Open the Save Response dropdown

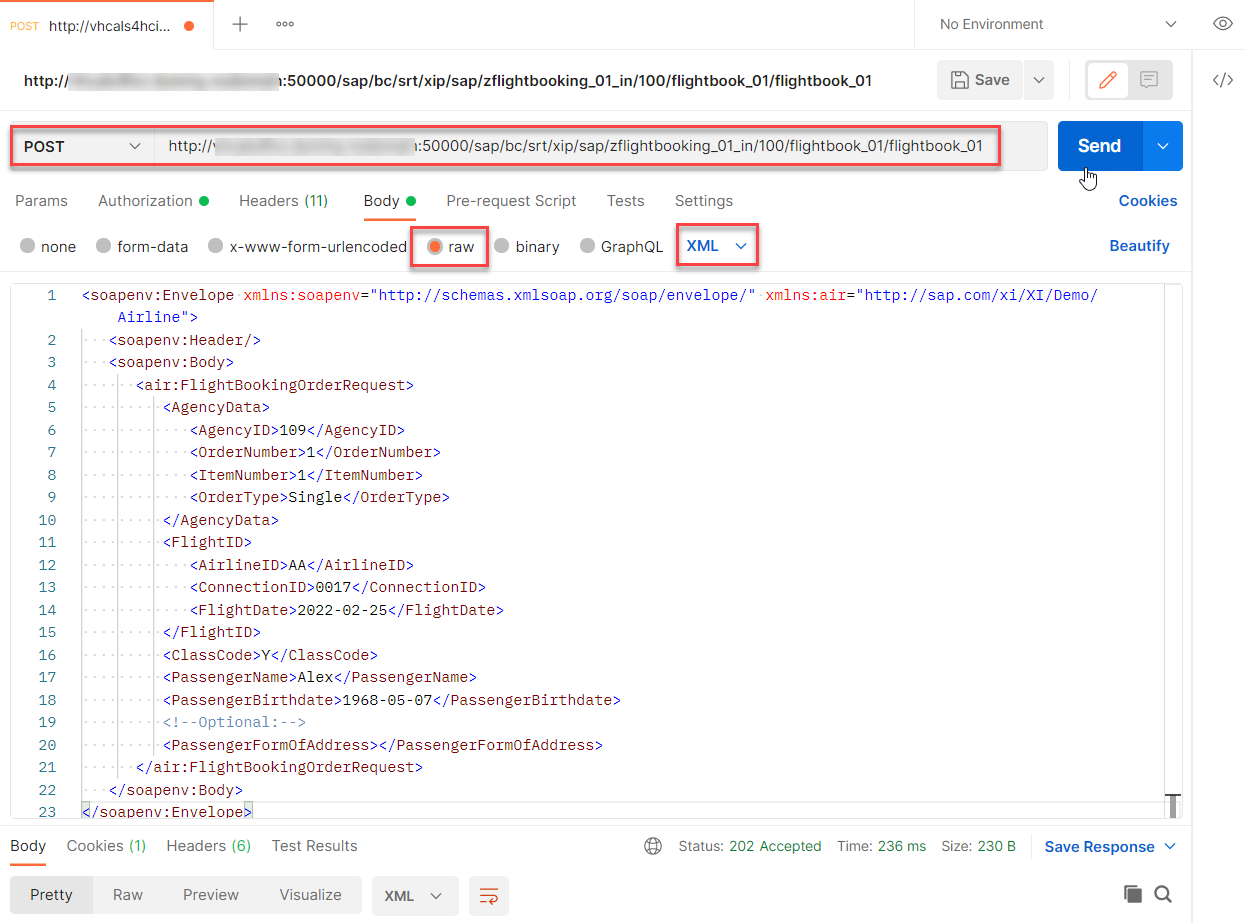tap(1110, 846)
